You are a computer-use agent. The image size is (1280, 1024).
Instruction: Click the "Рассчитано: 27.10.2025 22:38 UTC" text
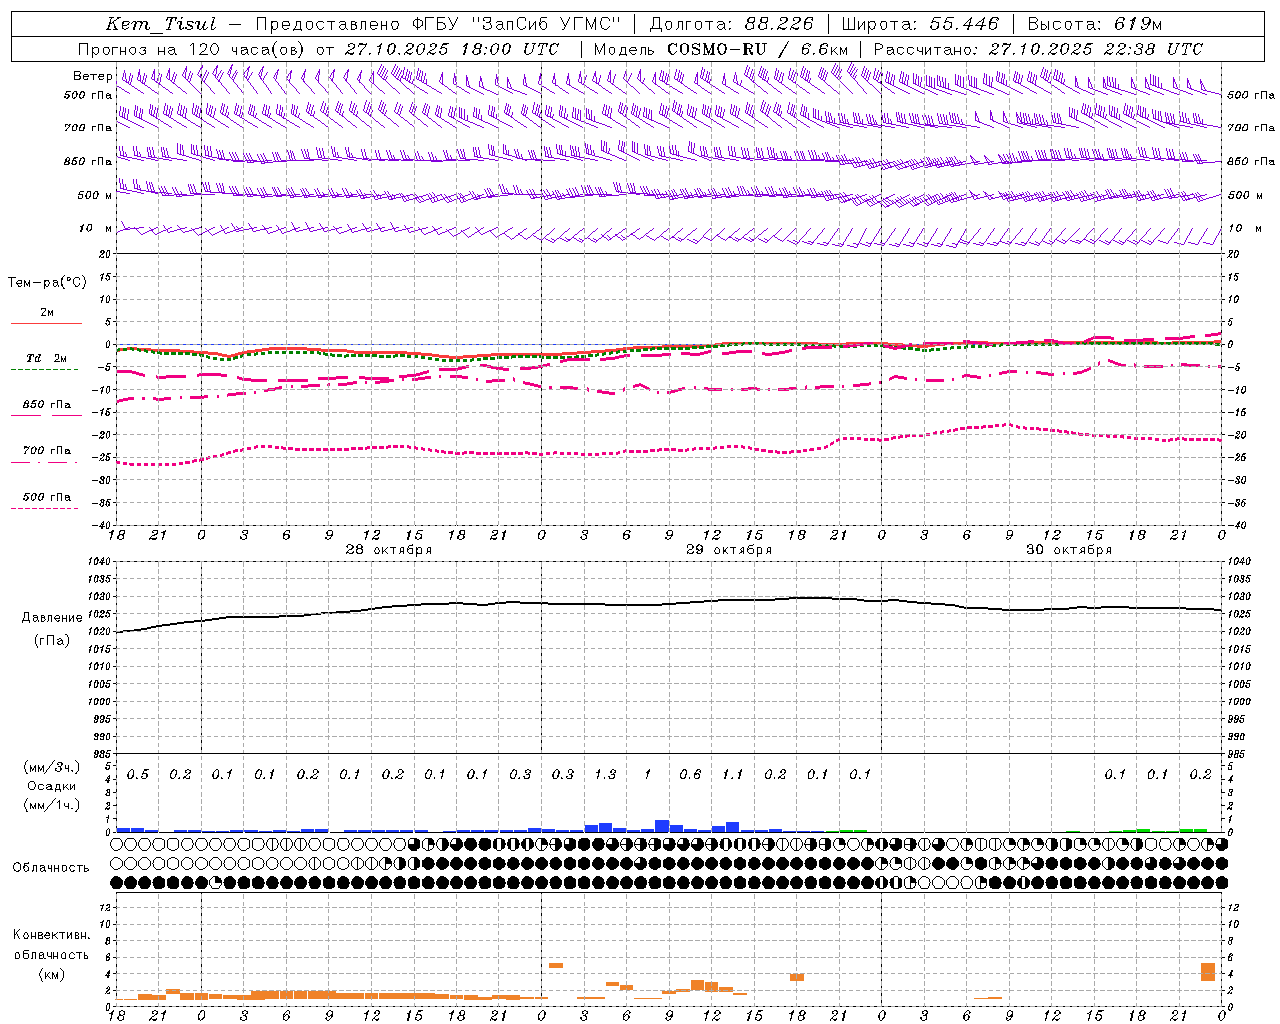[x=1038, y=49]
